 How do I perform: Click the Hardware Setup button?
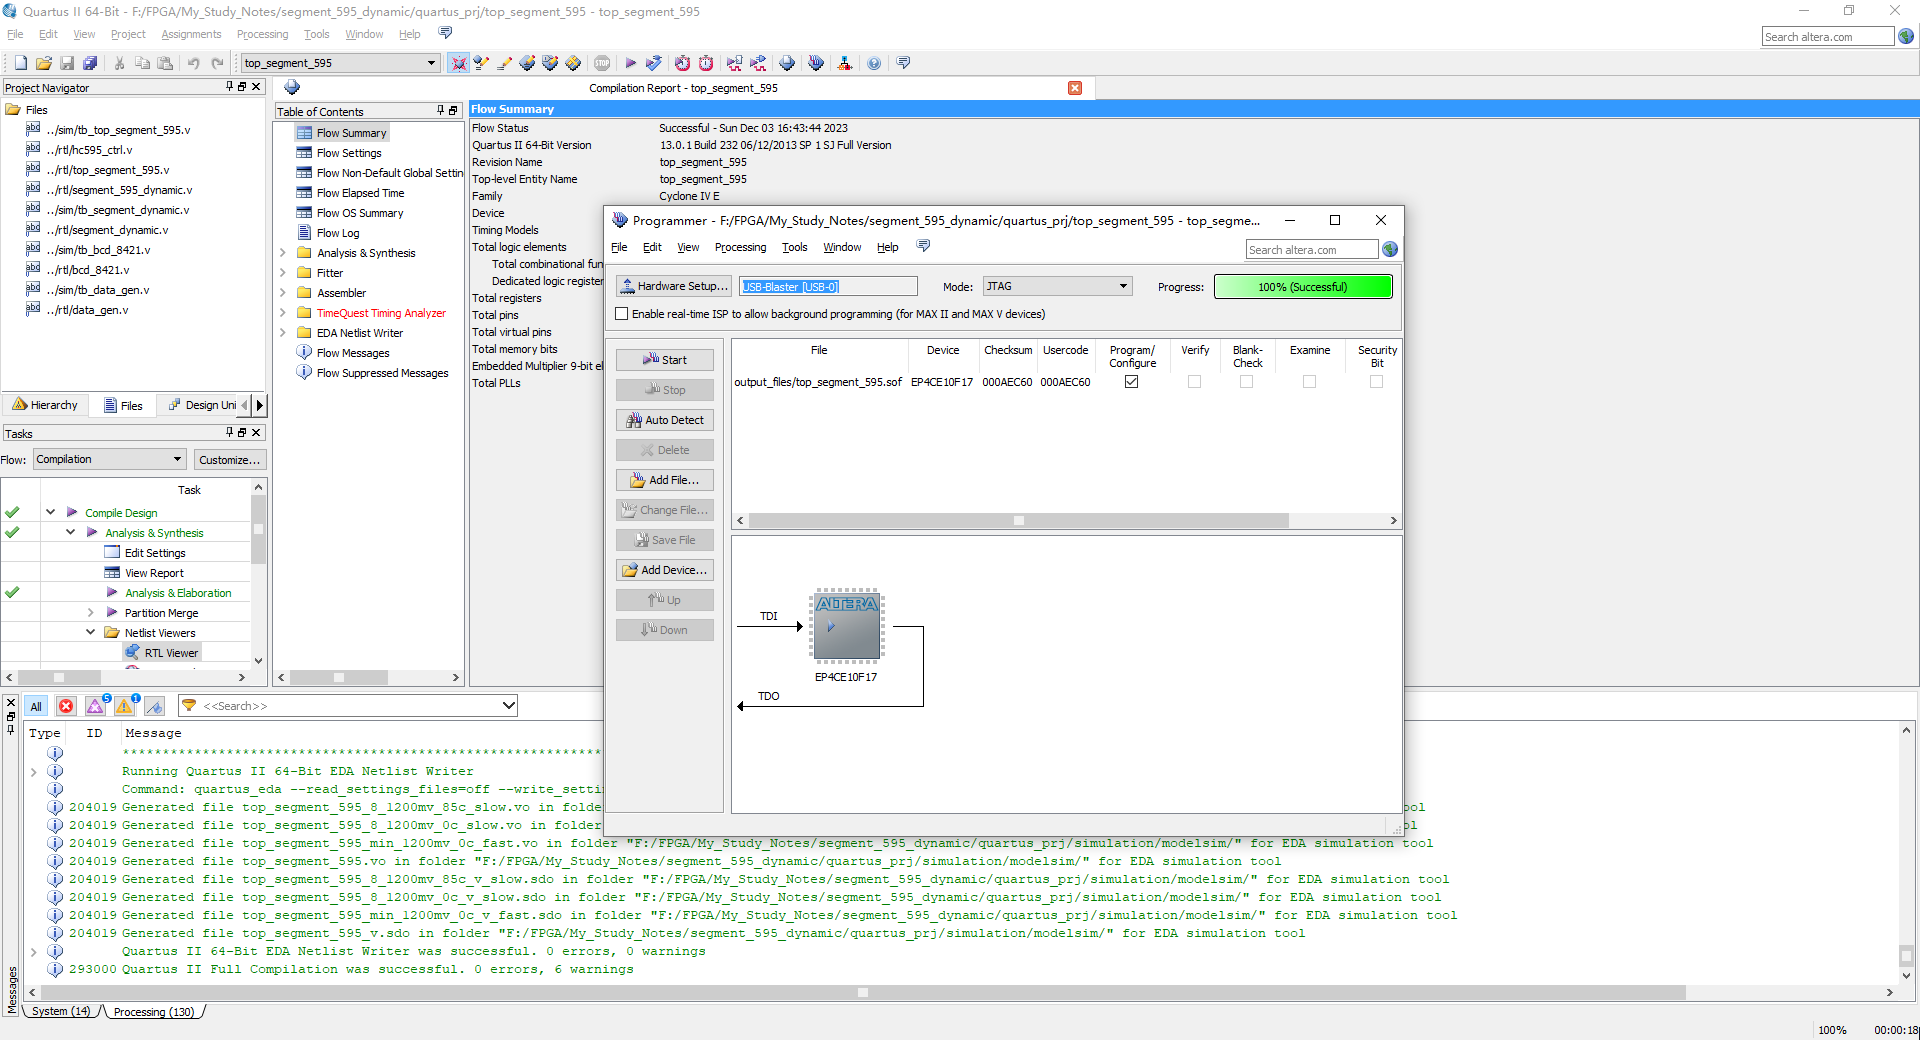[x=673, y=286]
